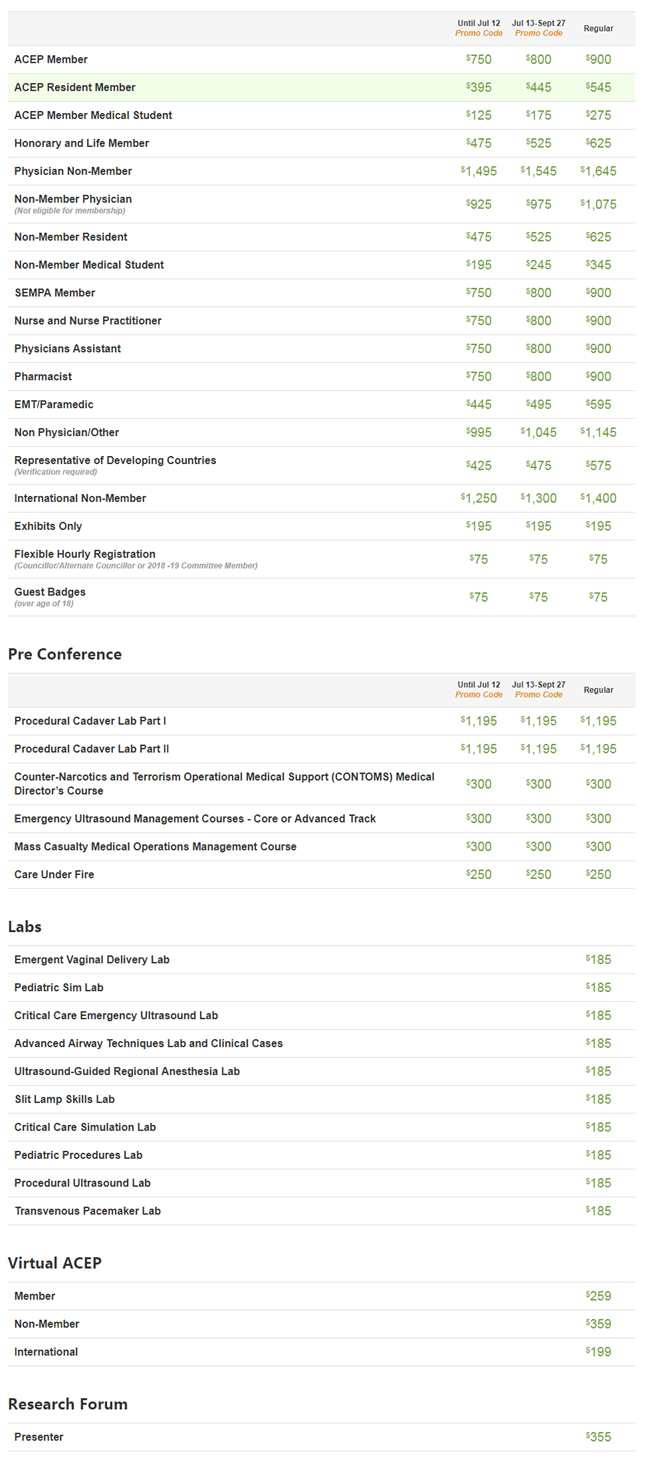Select the Exhibits Only label
Viewport: 650px width, 1460px height.
click(x=48, y=527)
